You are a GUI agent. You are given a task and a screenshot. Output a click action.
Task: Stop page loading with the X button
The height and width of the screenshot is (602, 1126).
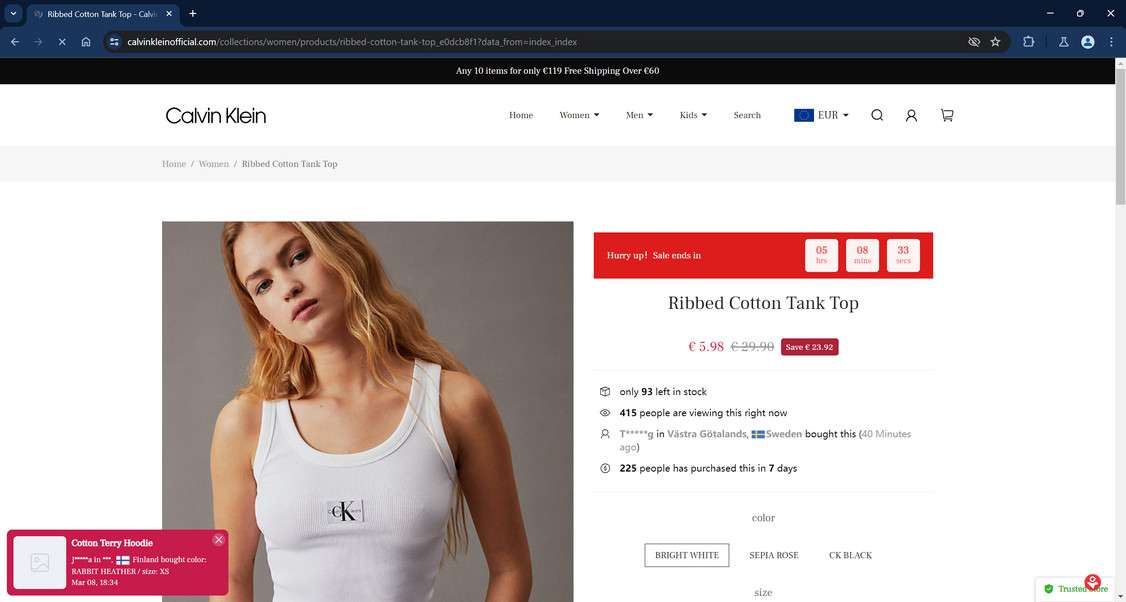(x=62, y=42)
